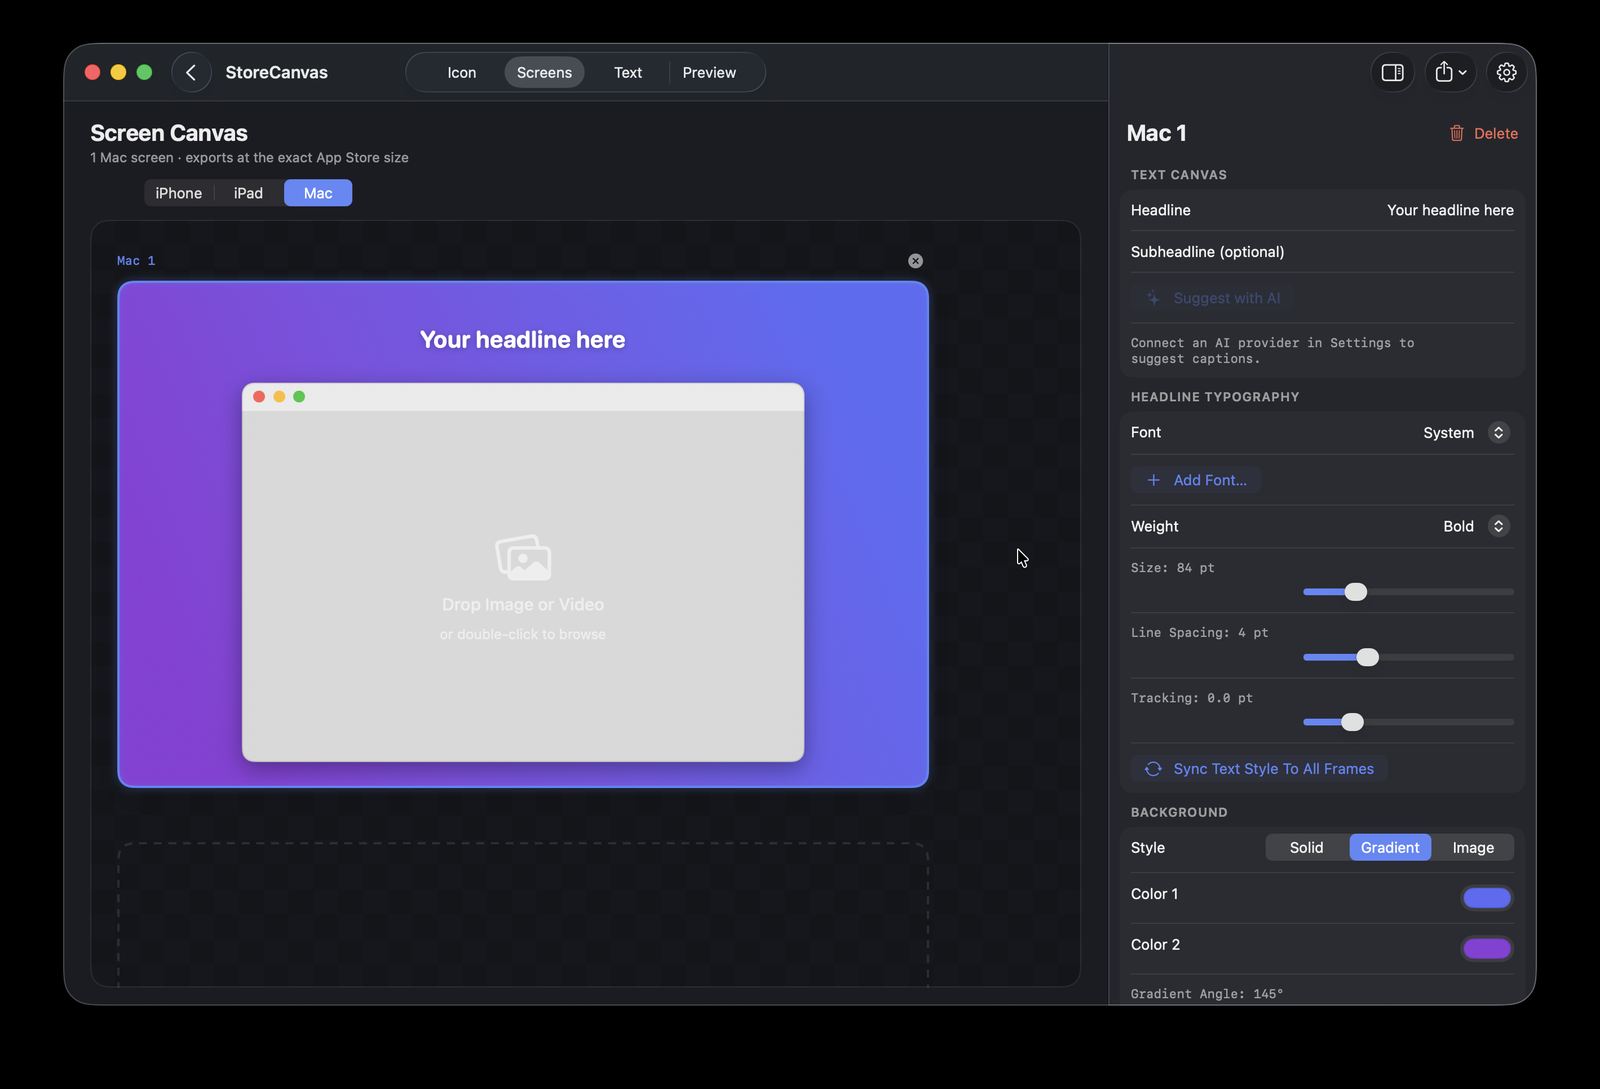
Task: Click the Subheadline (optional) field
Action: 1322,252
